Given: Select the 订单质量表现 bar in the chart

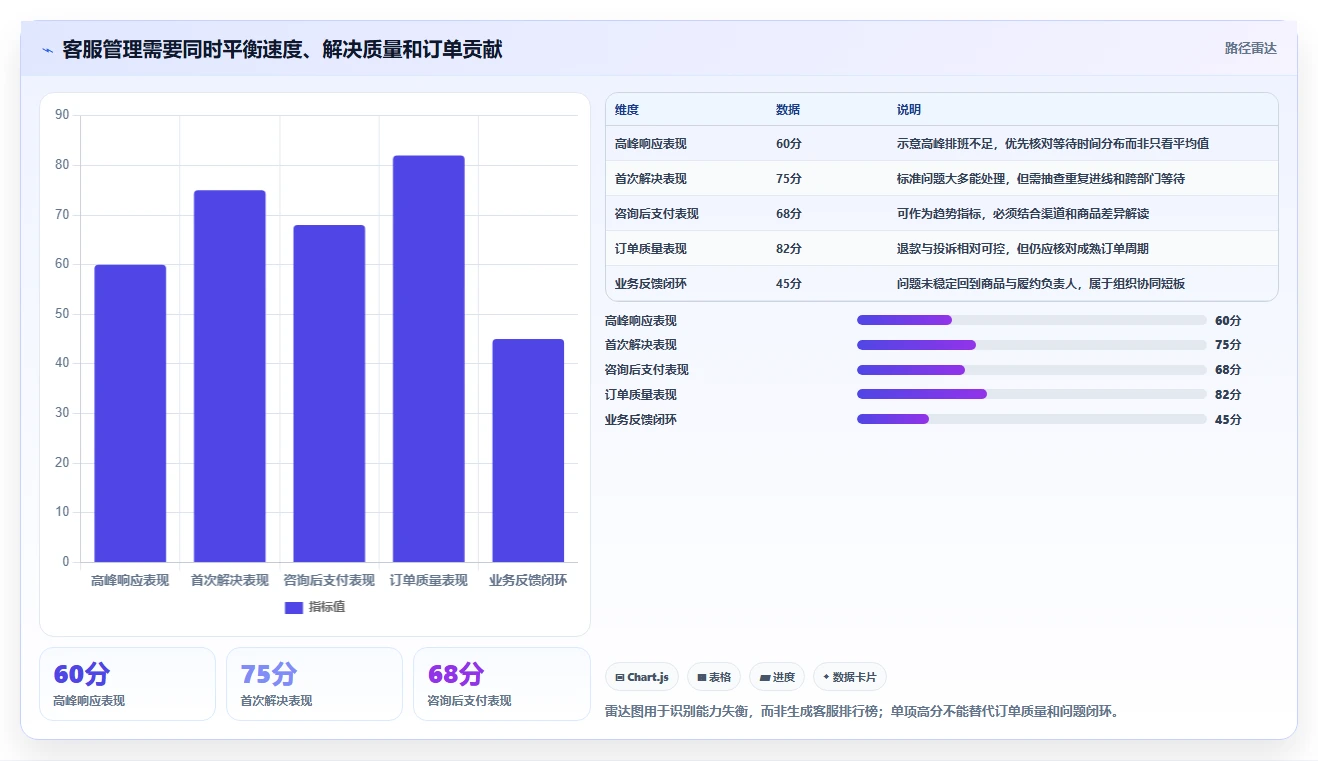Looking at the screenshot, I should [428, 359].
